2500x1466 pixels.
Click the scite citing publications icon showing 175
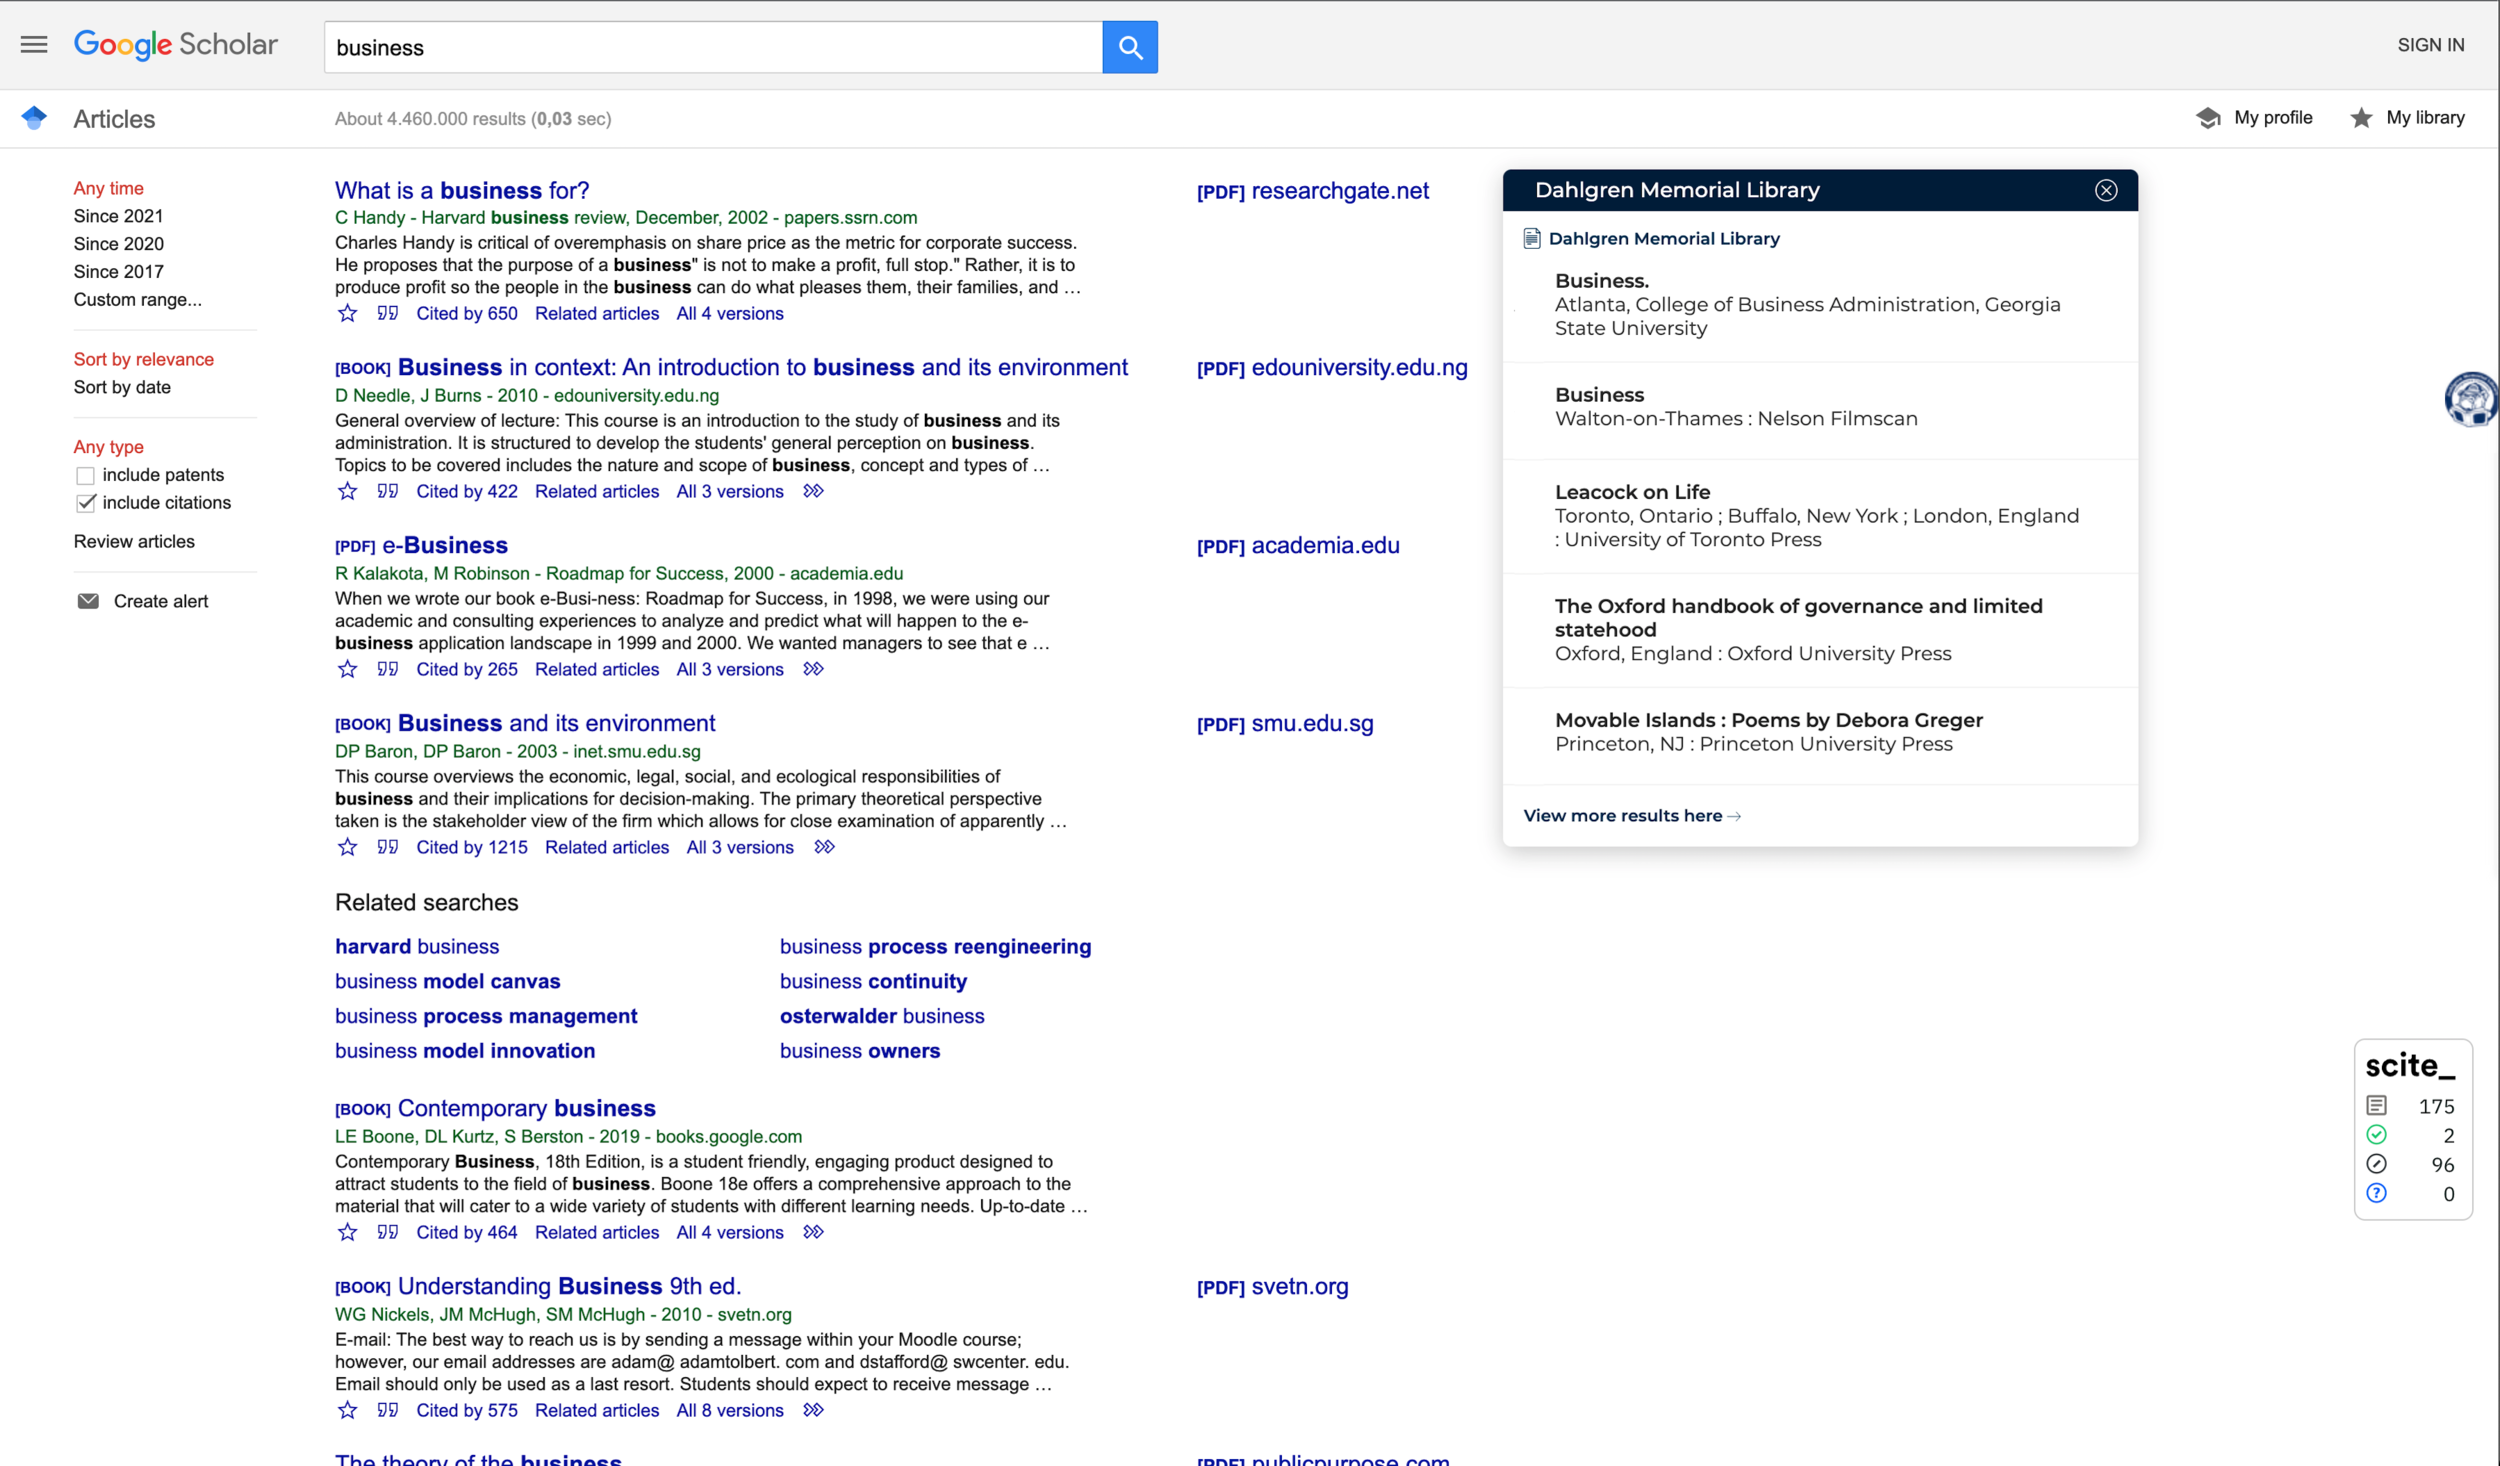[x=2377, y=1106]
